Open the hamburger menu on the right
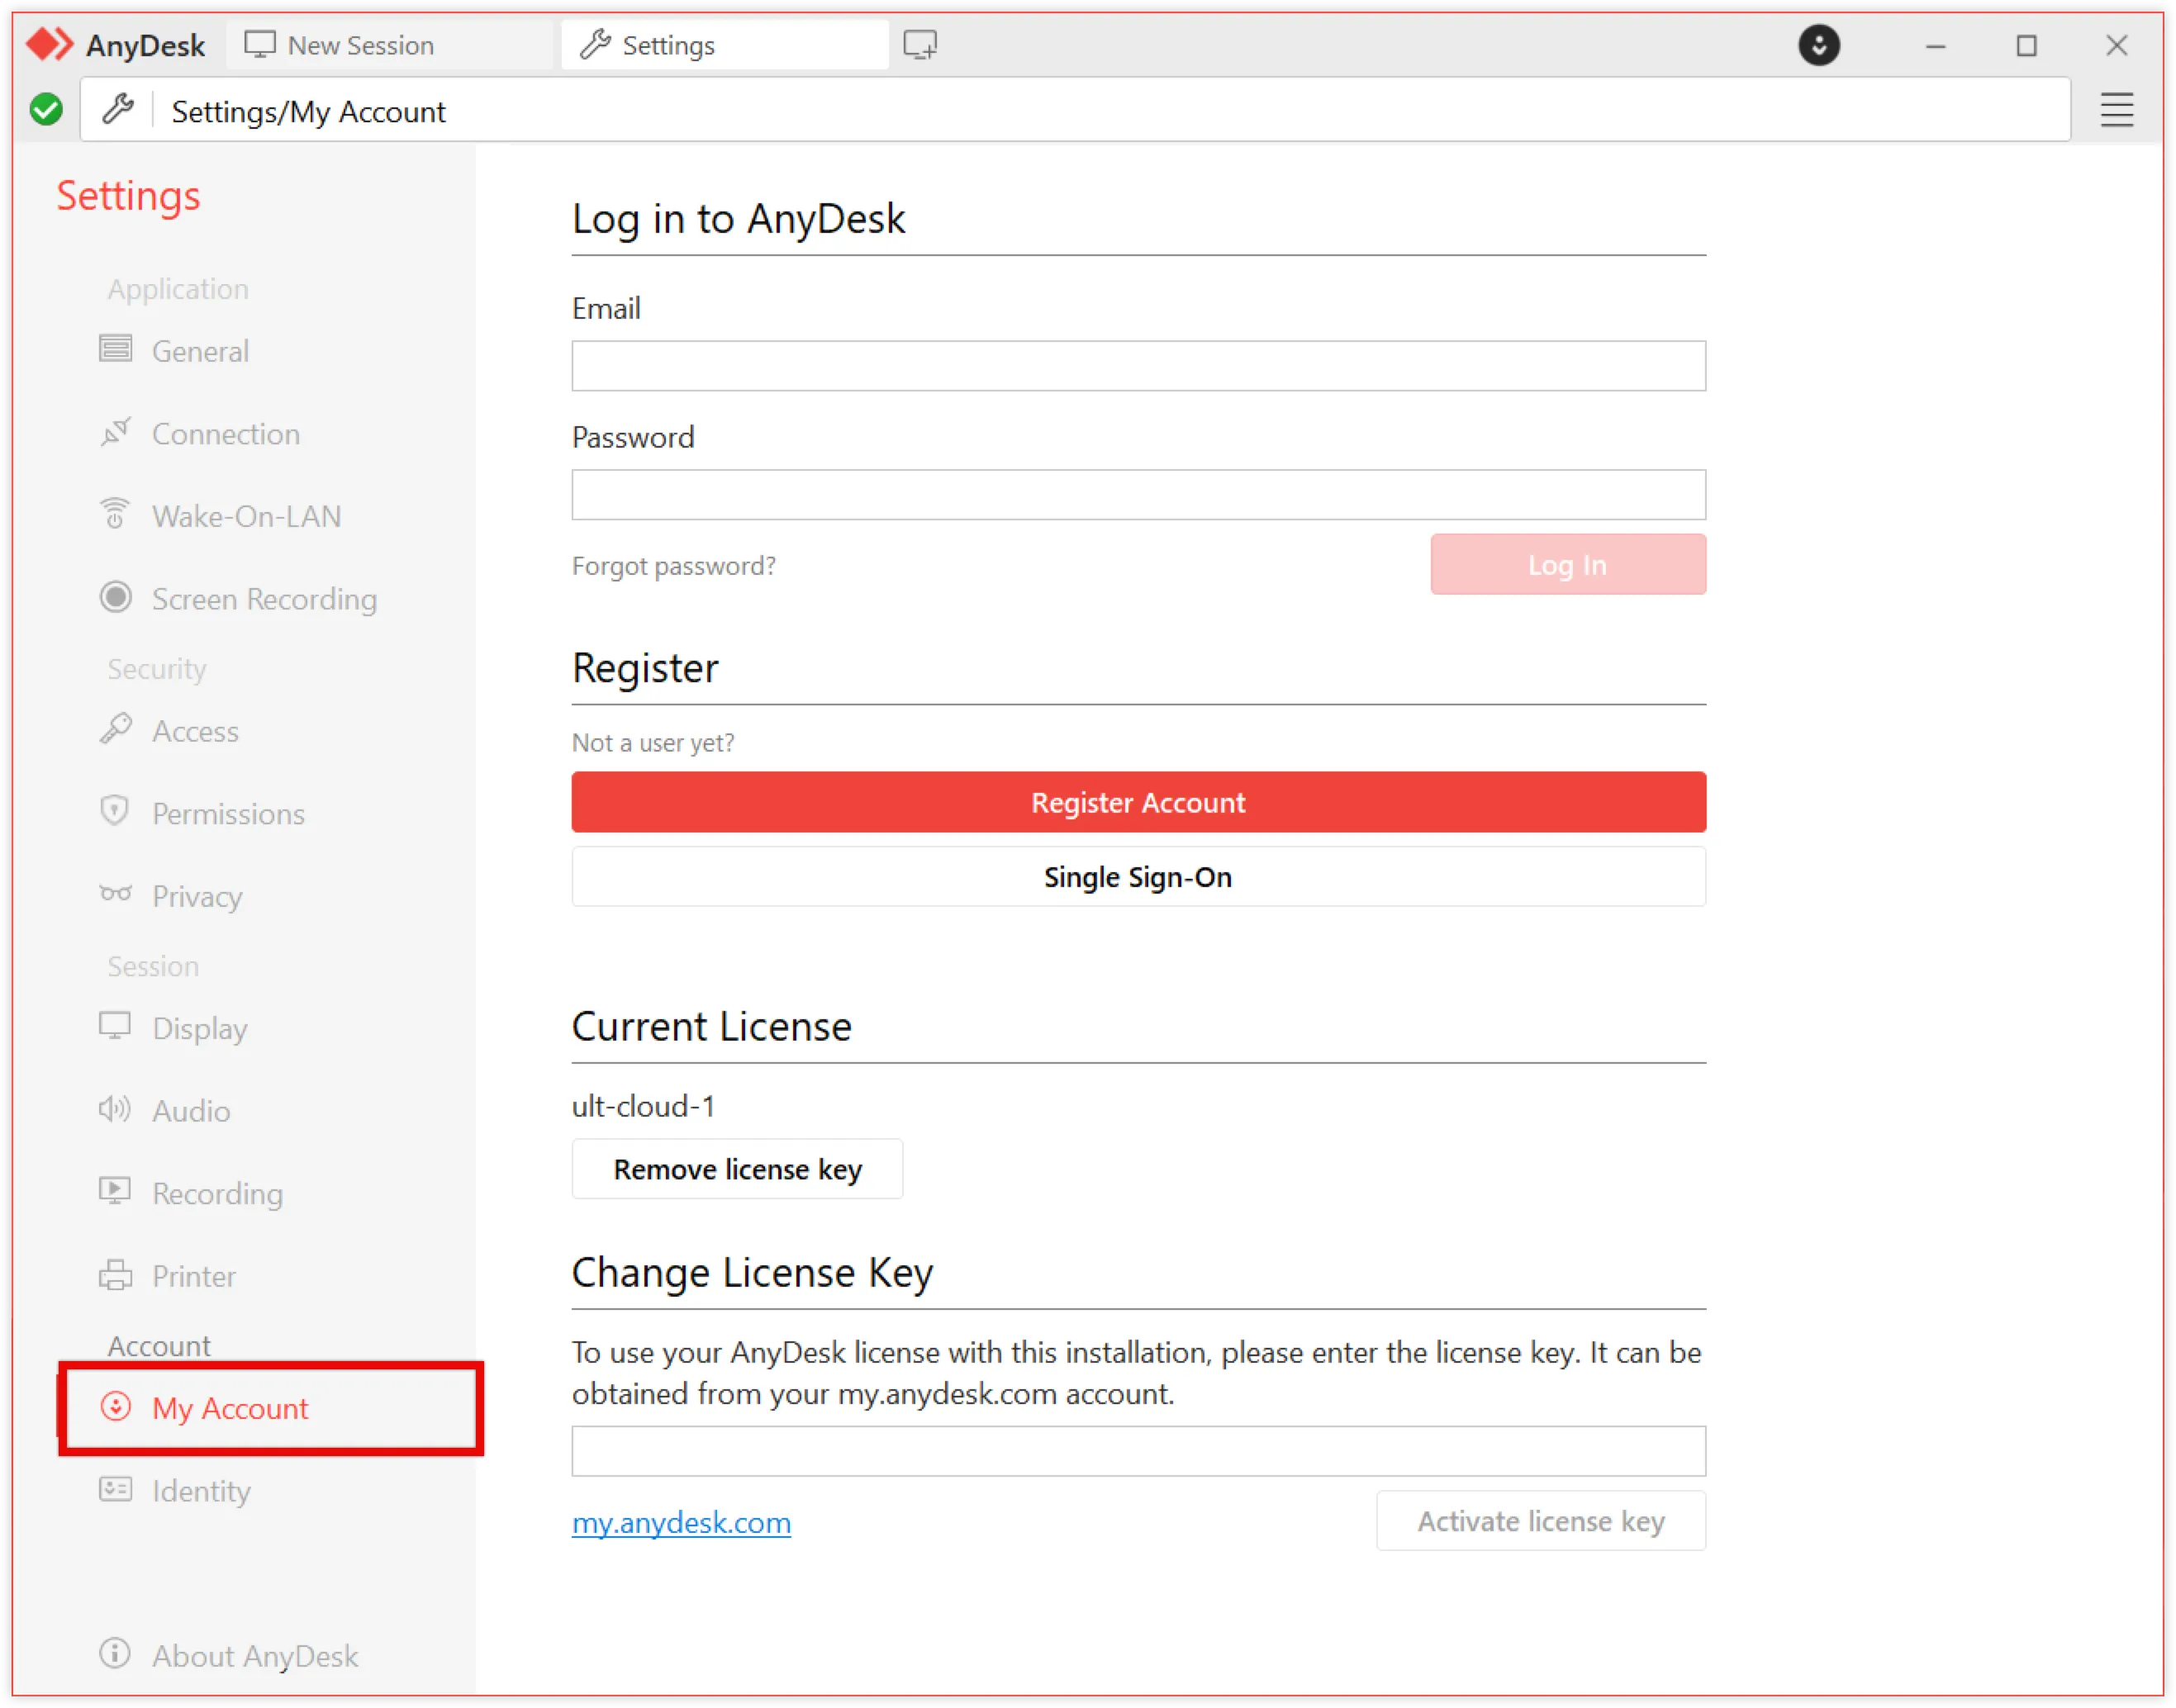Screen dimensions: 2176x1708 point(2116,110)
